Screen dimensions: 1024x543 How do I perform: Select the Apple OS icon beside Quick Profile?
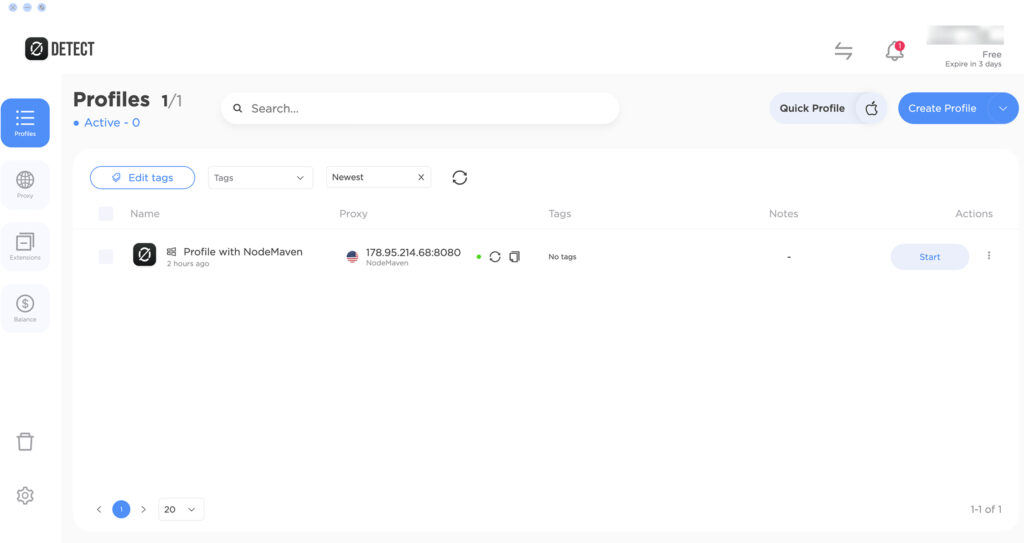point(871,108)
